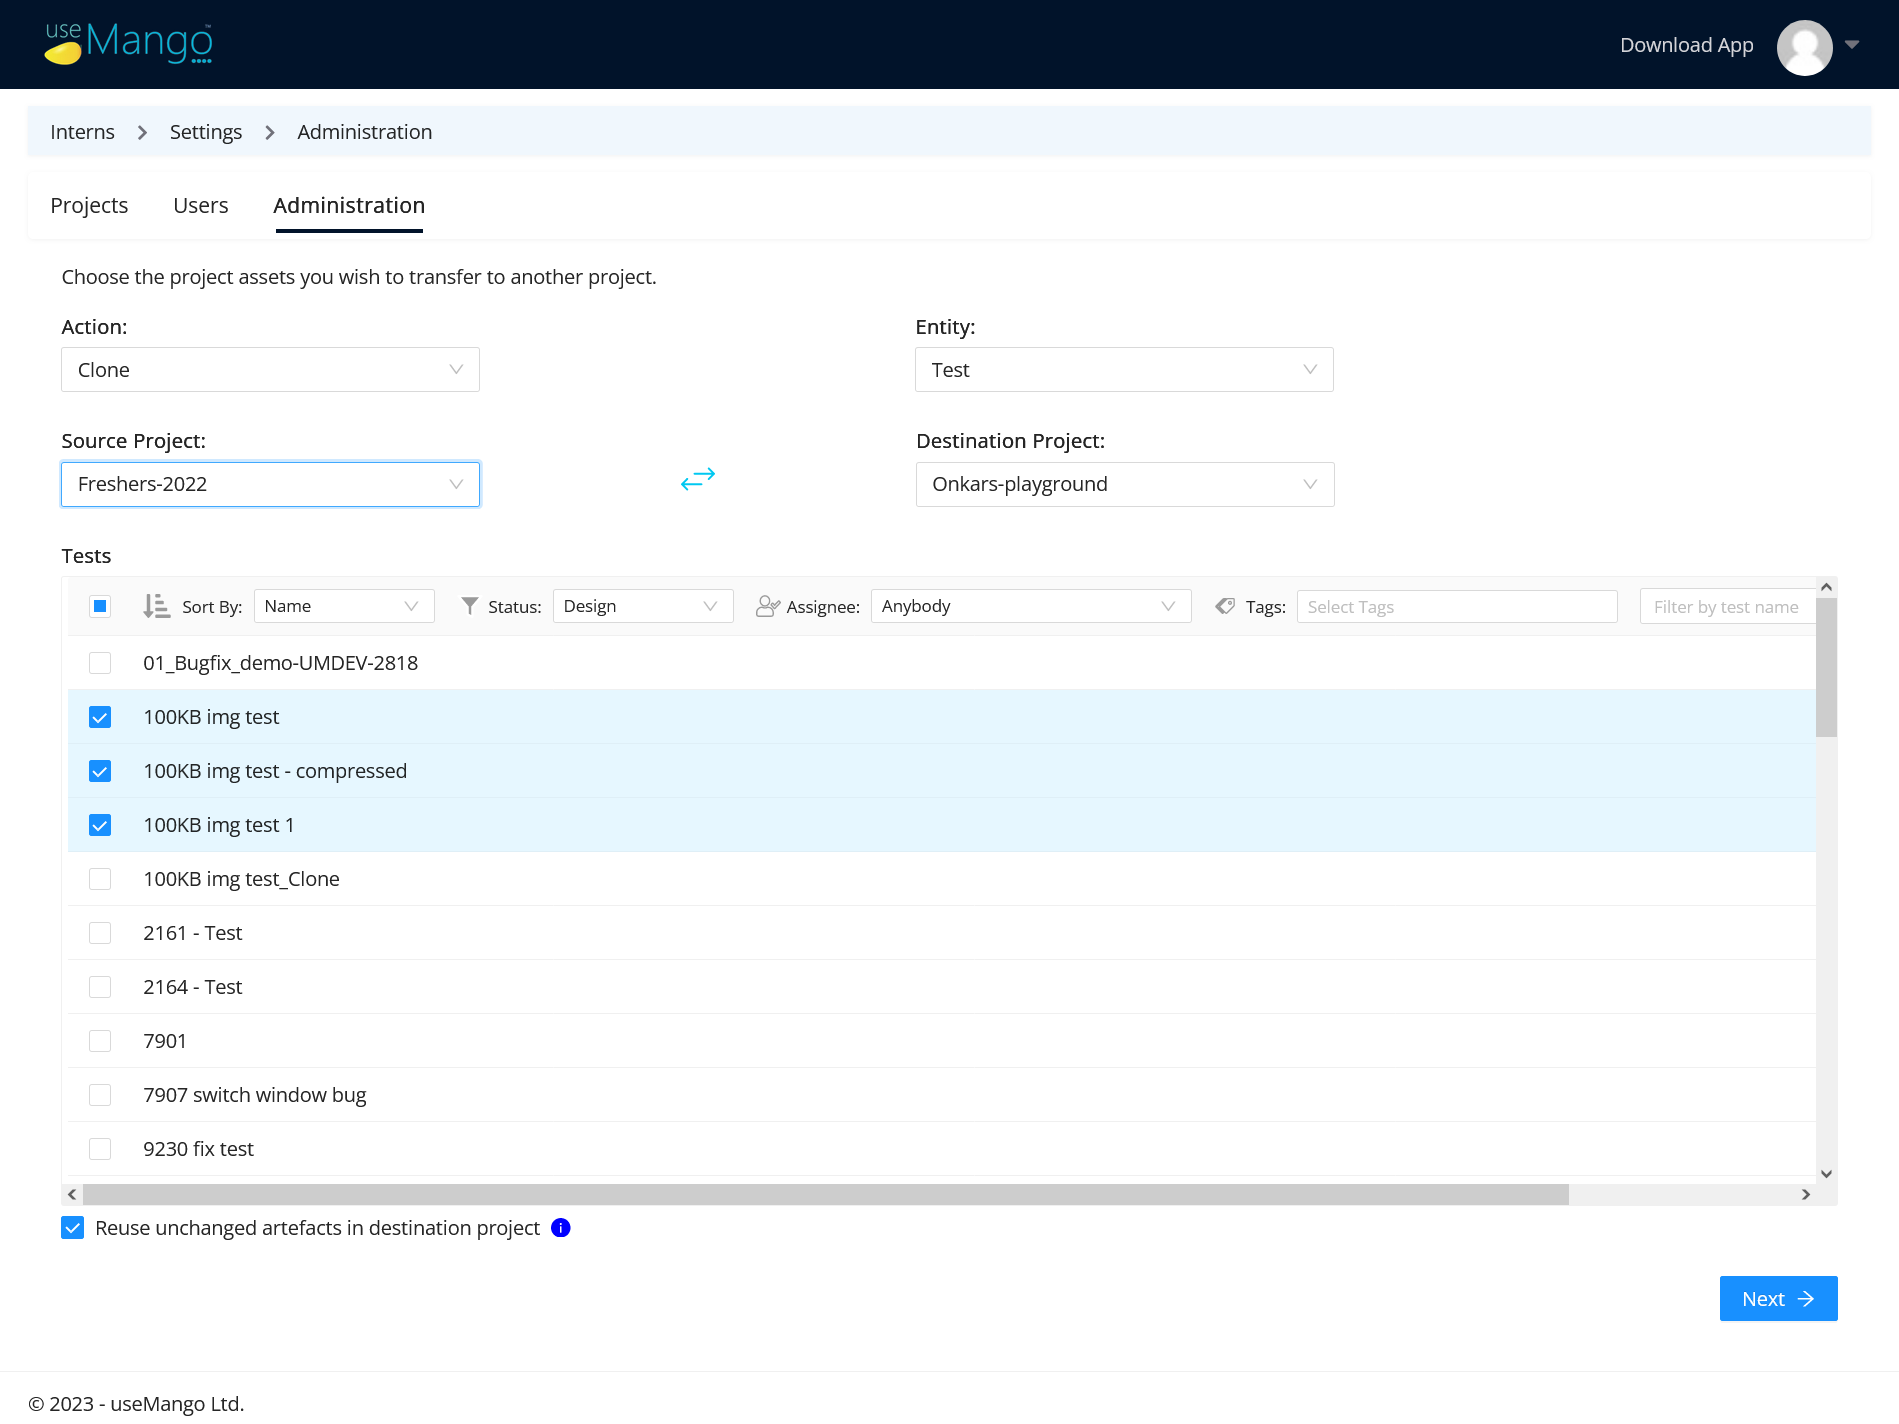The width and height of the screenshot is (1899, 1424).
Task: Click the Tags label icon
Action: point(1225,606)
